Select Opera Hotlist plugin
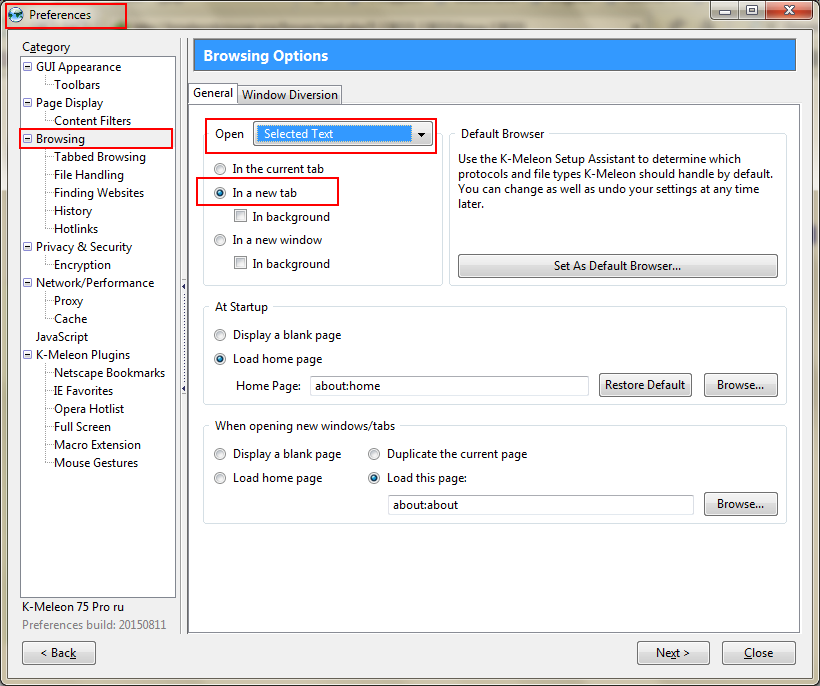Screen dimensions: 820x686 pos(89,409)
